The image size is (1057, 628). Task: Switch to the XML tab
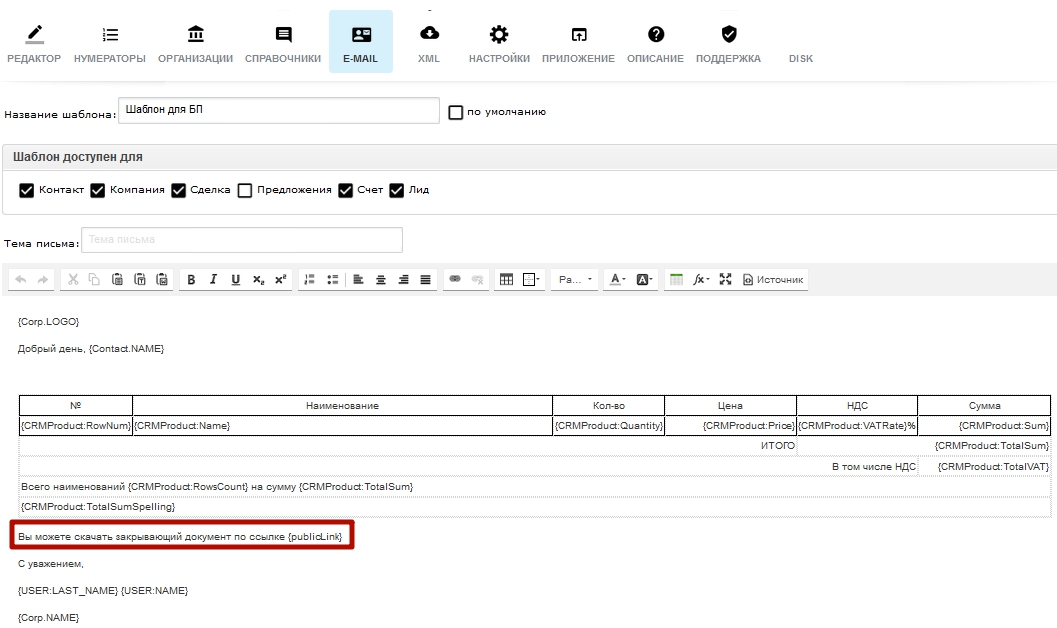[x=428, y=44]
